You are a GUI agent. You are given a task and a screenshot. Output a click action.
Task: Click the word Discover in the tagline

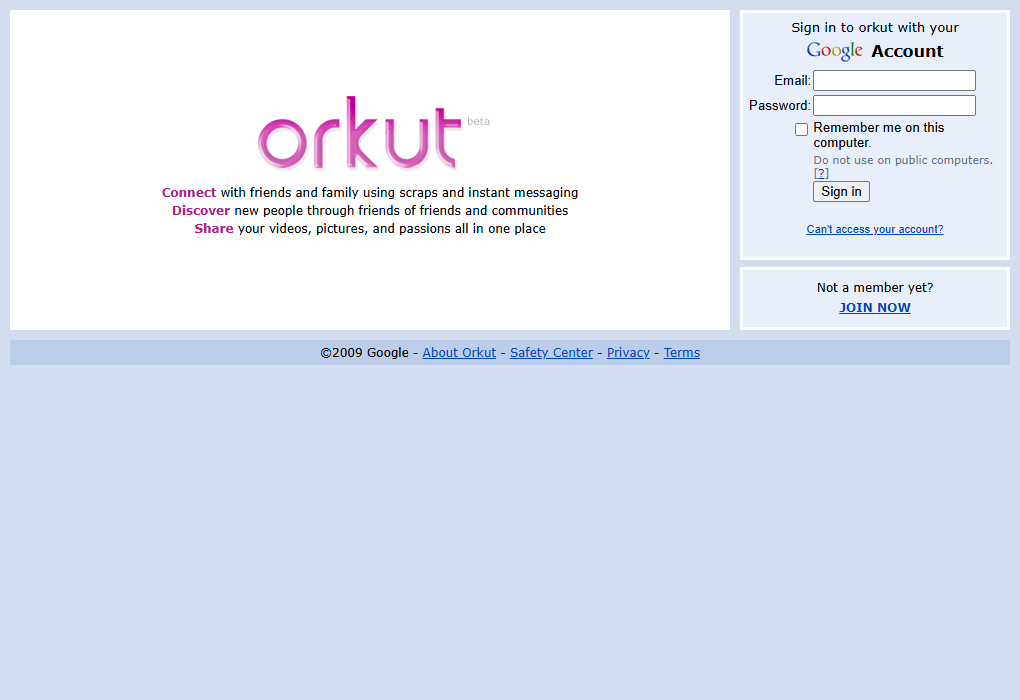click(x=201, y=211)
